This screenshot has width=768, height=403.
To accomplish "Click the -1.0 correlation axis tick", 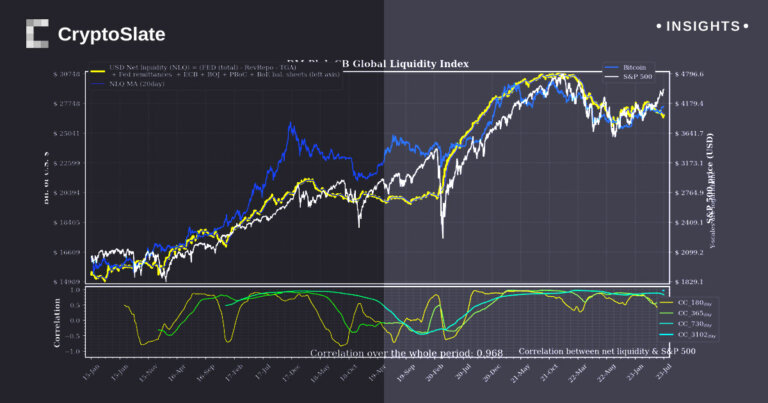I will point(72,352).
